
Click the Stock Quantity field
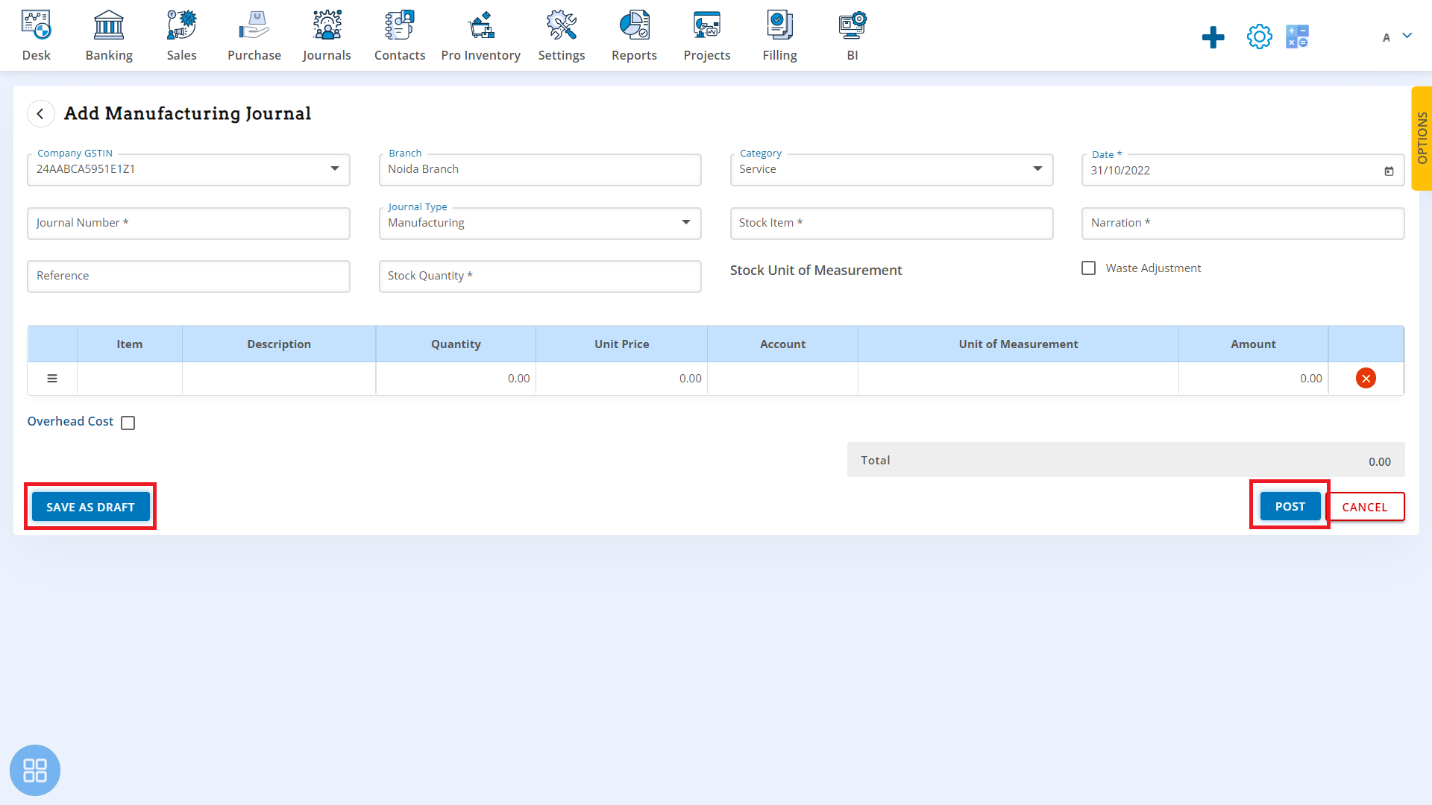540,276
